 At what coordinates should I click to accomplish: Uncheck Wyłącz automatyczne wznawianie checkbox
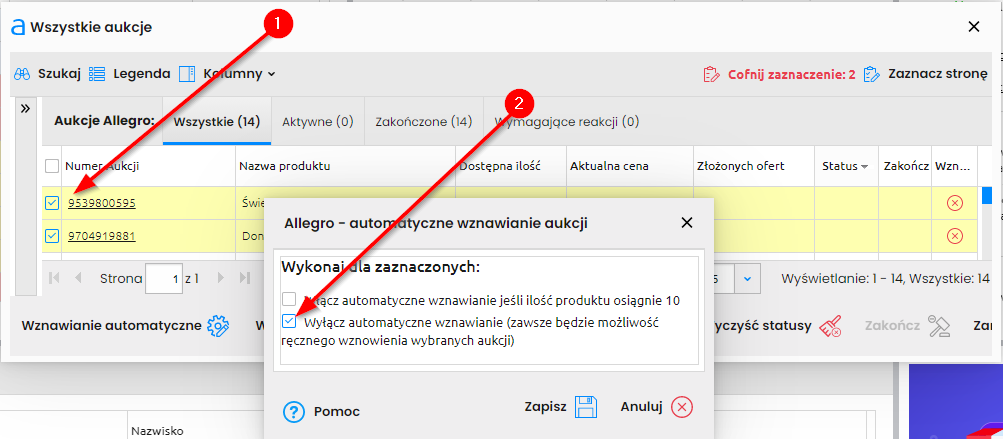click(290, 322)
